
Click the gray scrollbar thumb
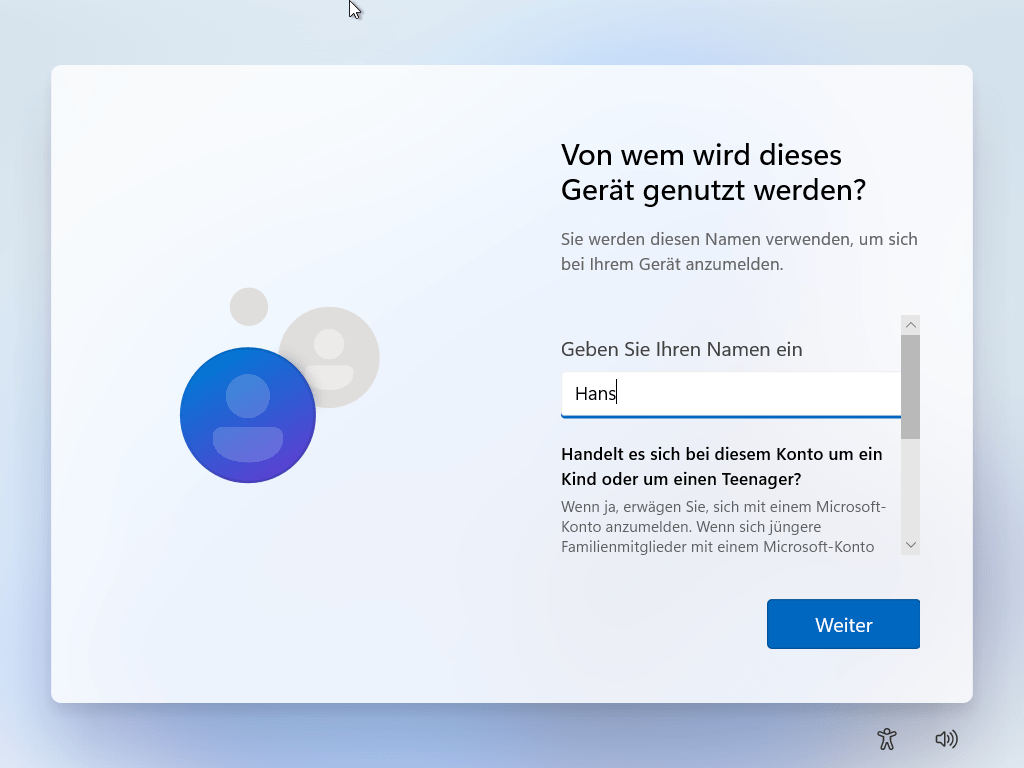tap(910, 387)
